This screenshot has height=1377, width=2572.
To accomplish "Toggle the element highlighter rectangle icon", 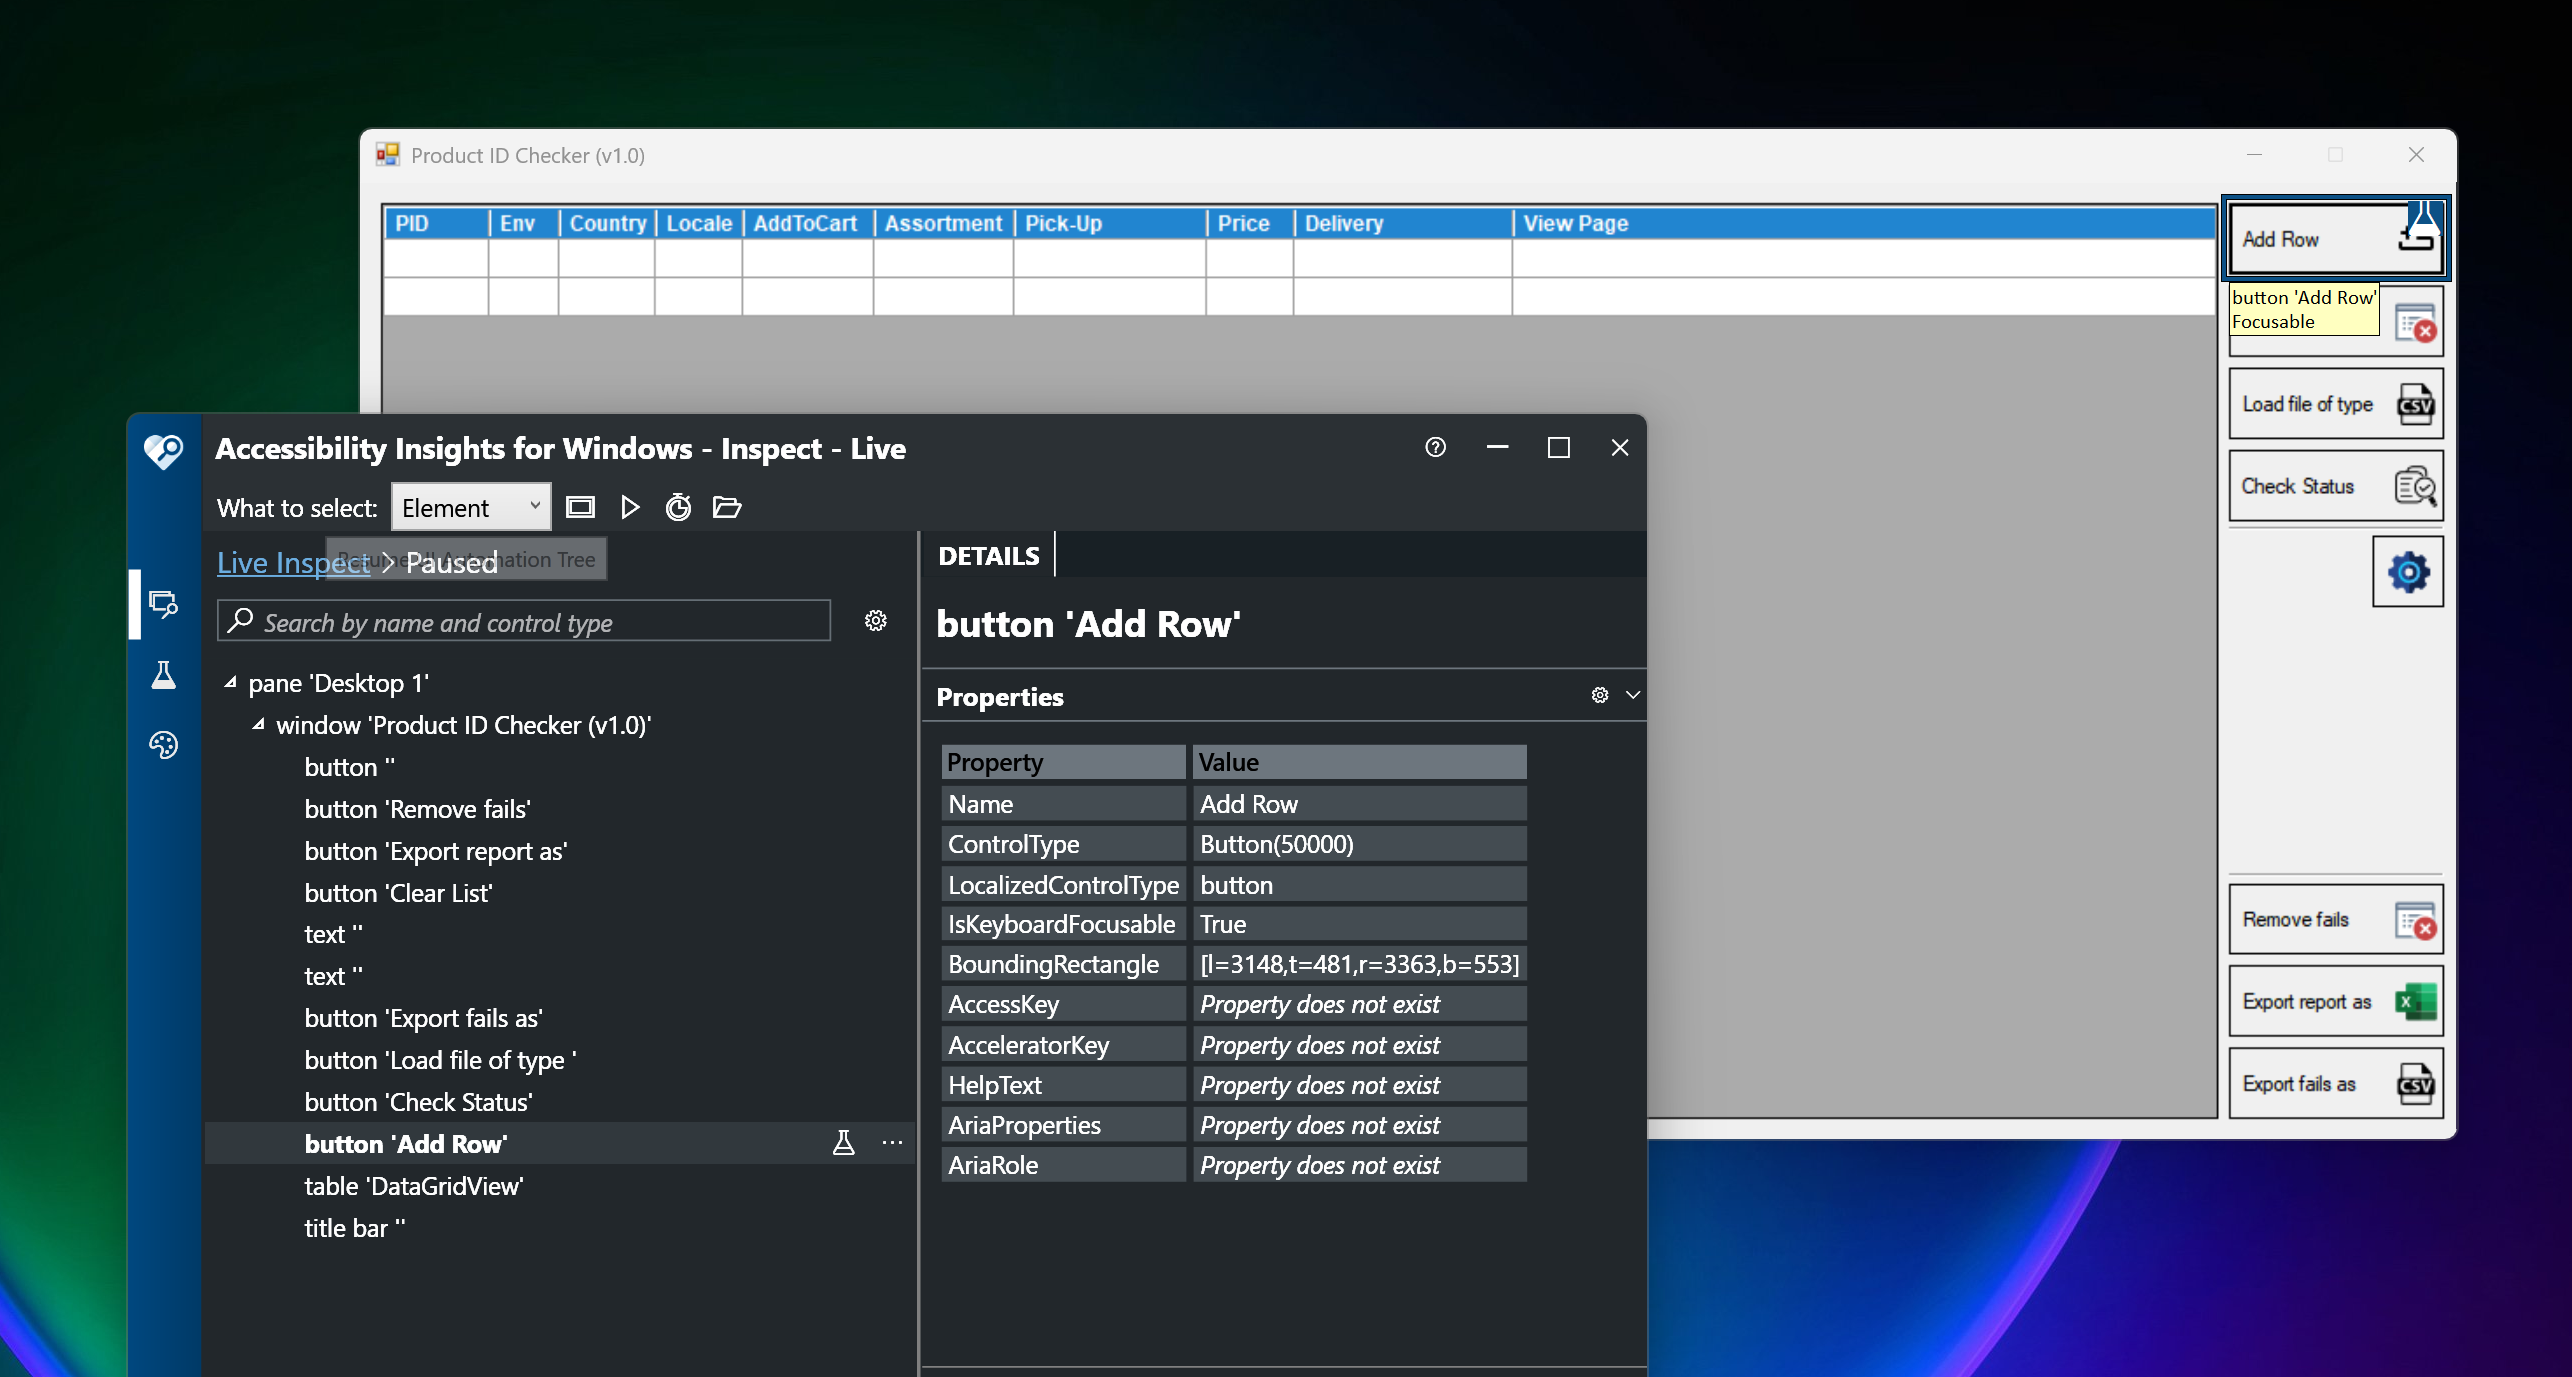I will tap(580, 507).
